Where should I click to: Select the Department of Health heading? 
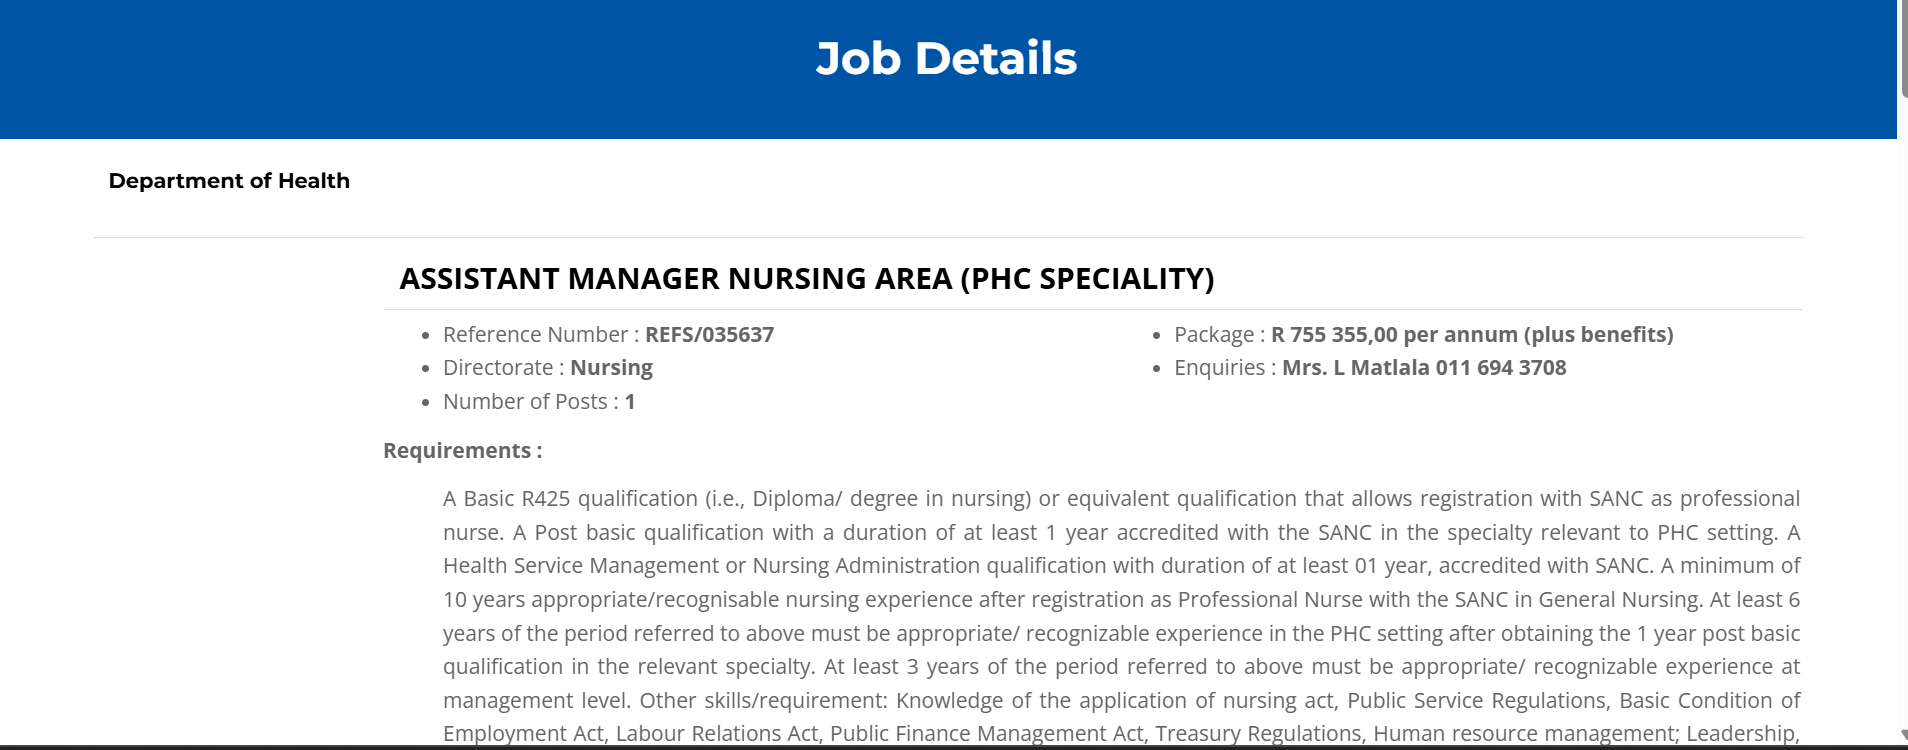[229, 181]
